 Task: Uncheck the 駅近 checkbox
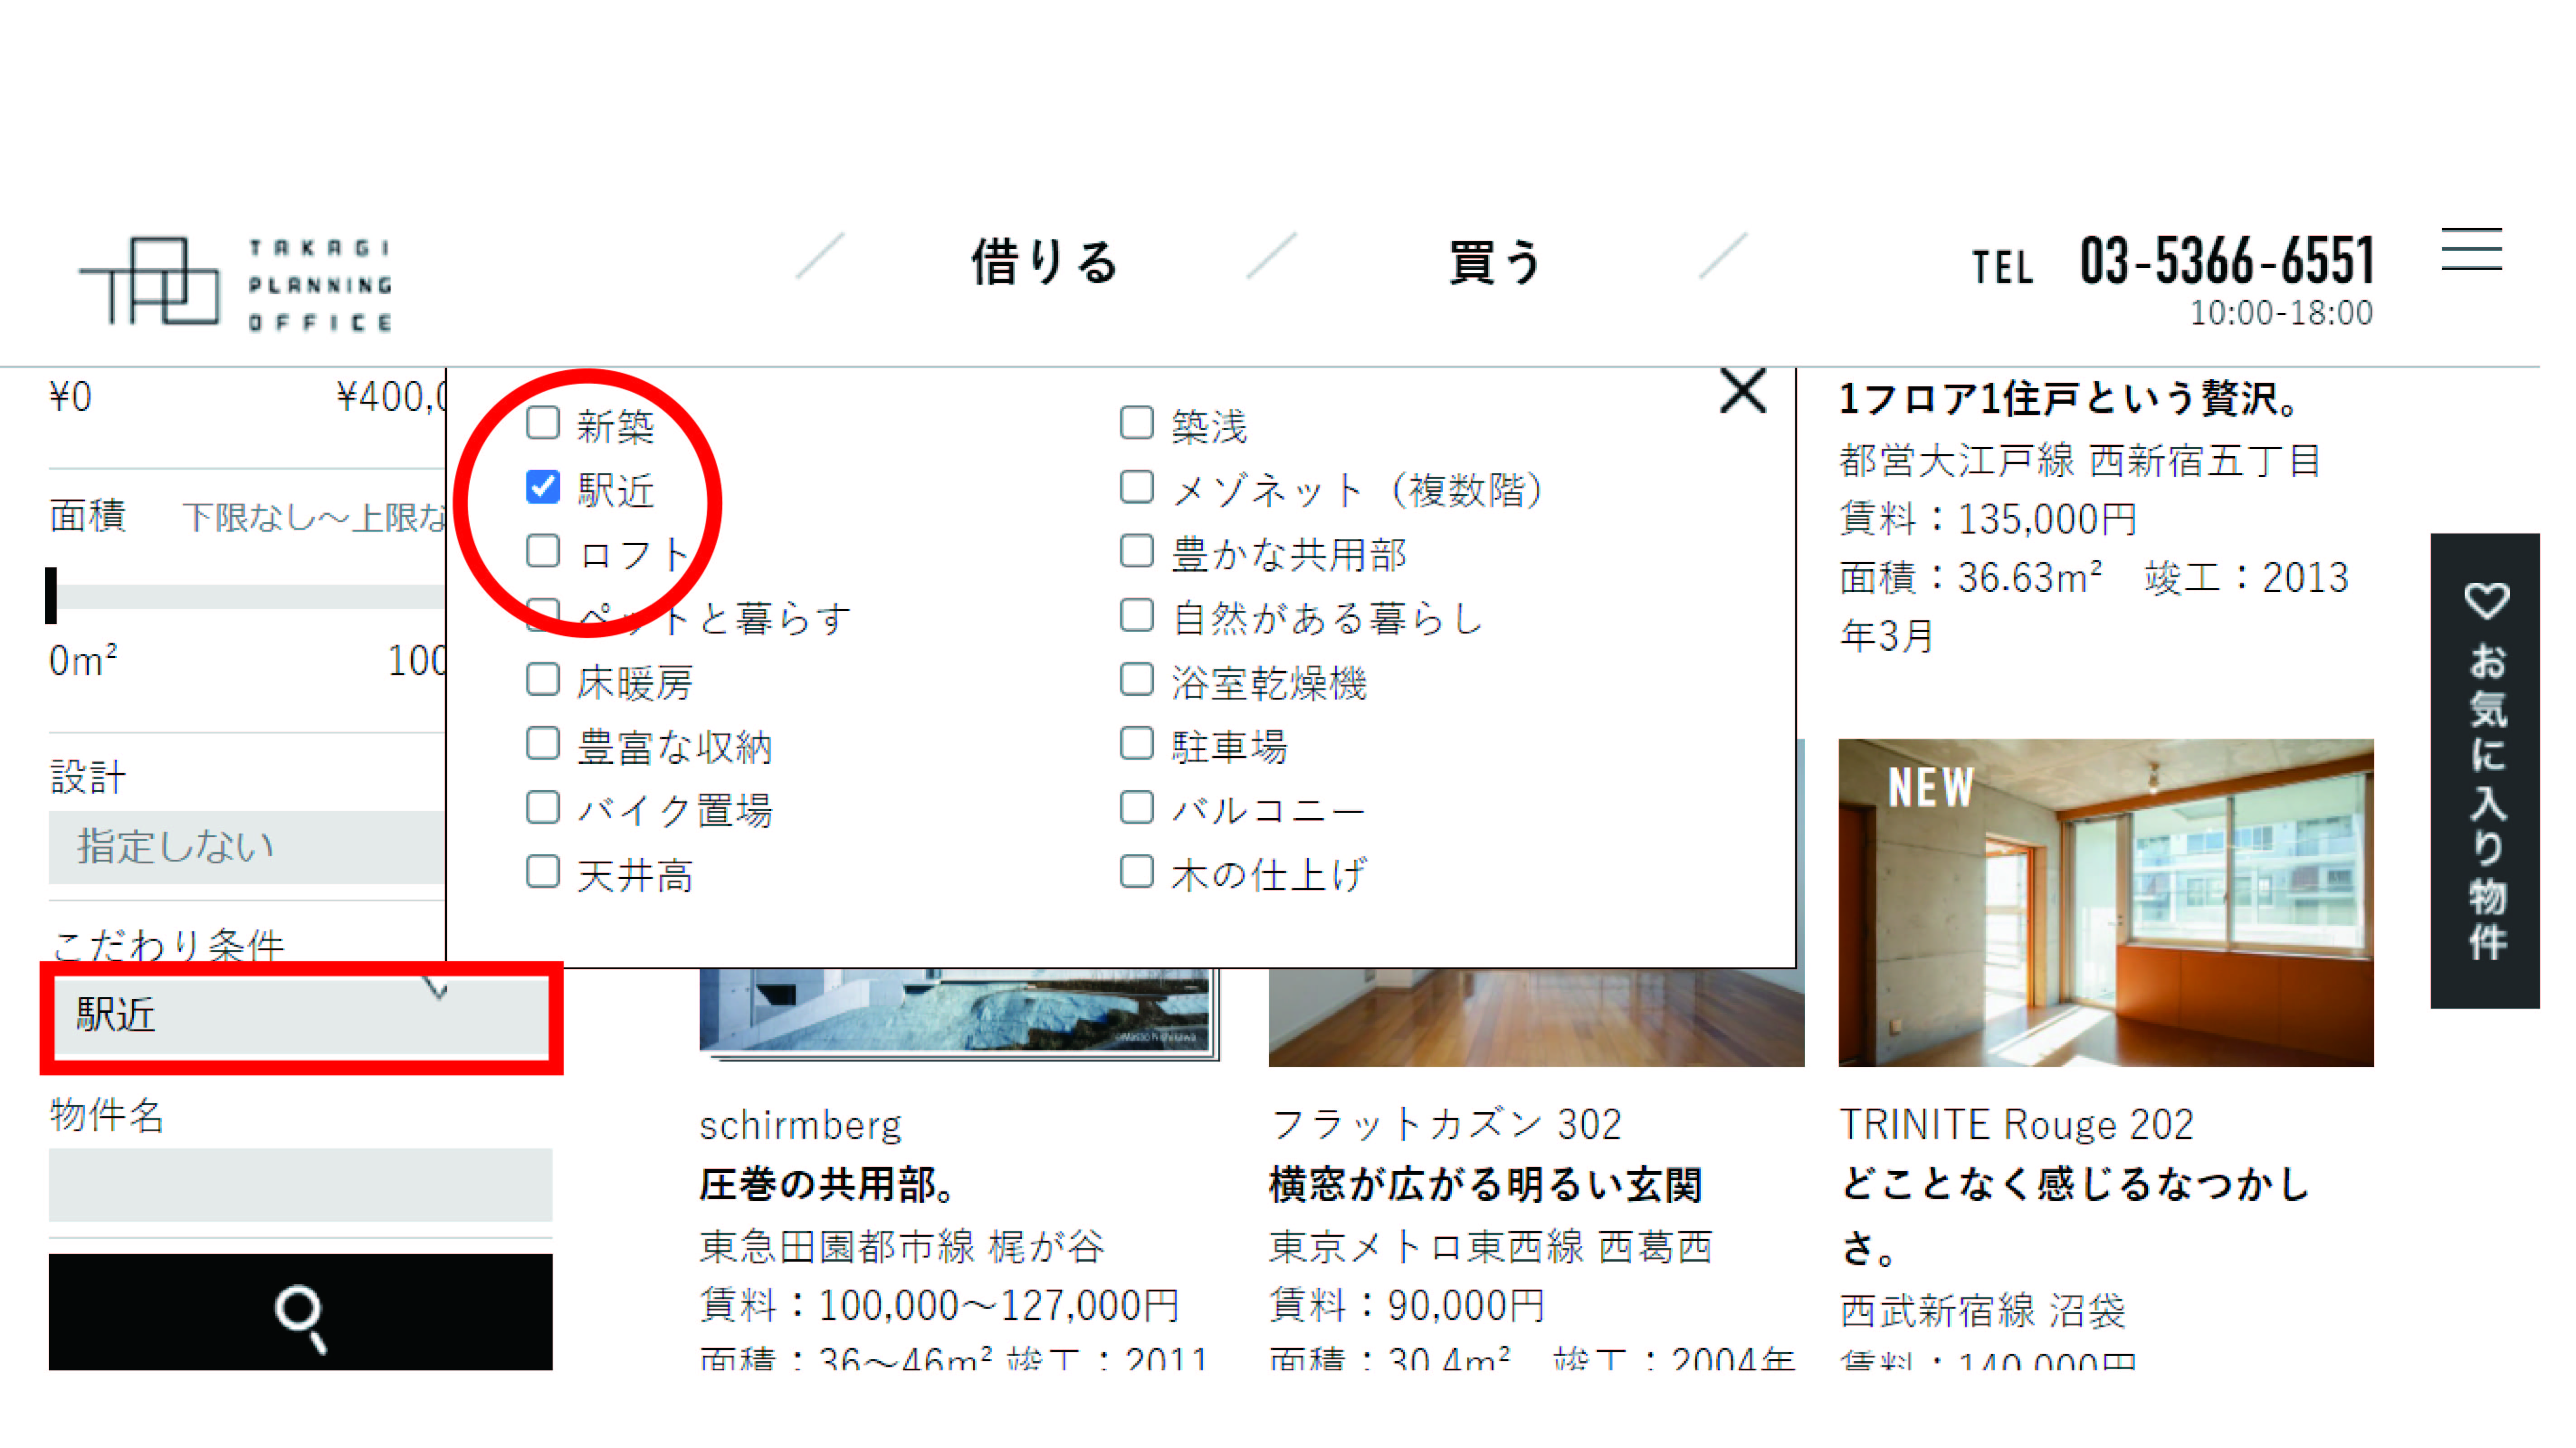[543, 487]
